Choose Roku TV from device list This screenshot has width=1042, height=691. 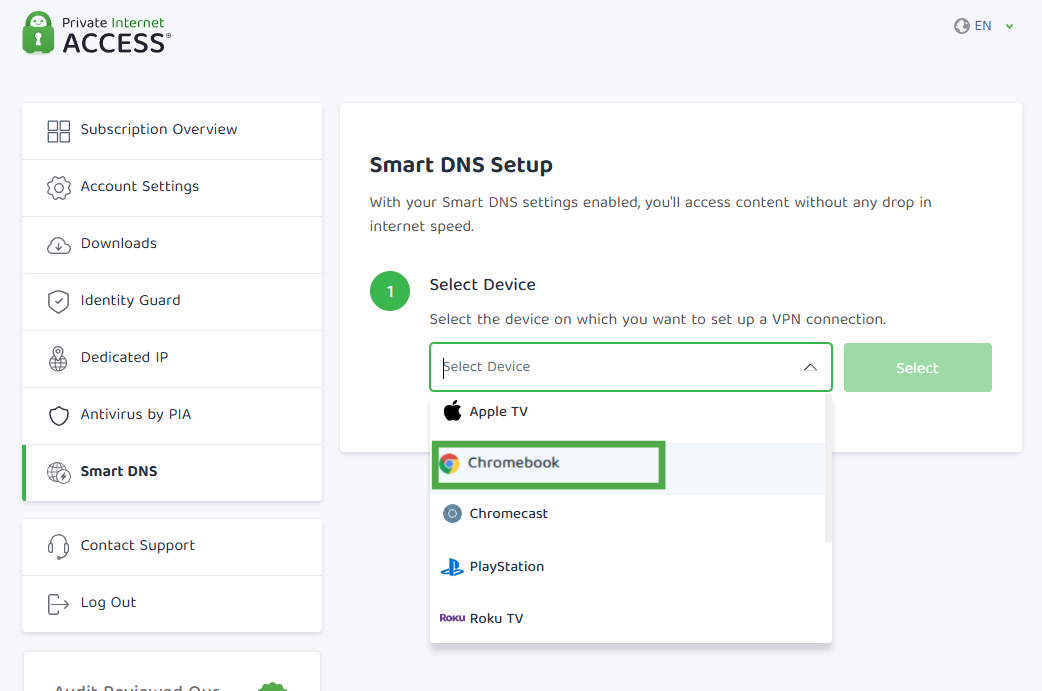627,618
